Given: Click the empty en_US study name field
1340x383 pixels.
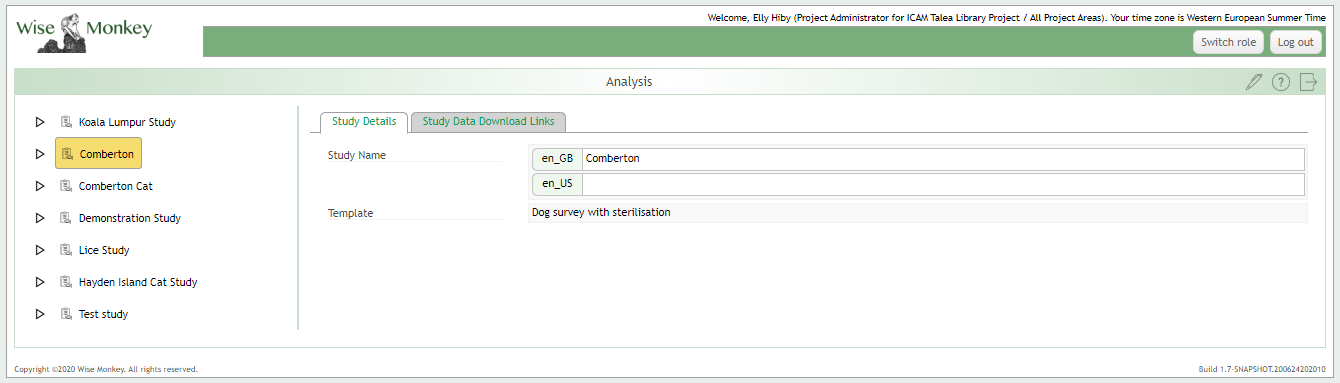Looking at the screenshot, I should pyautogui.click(x=943, y=184).
